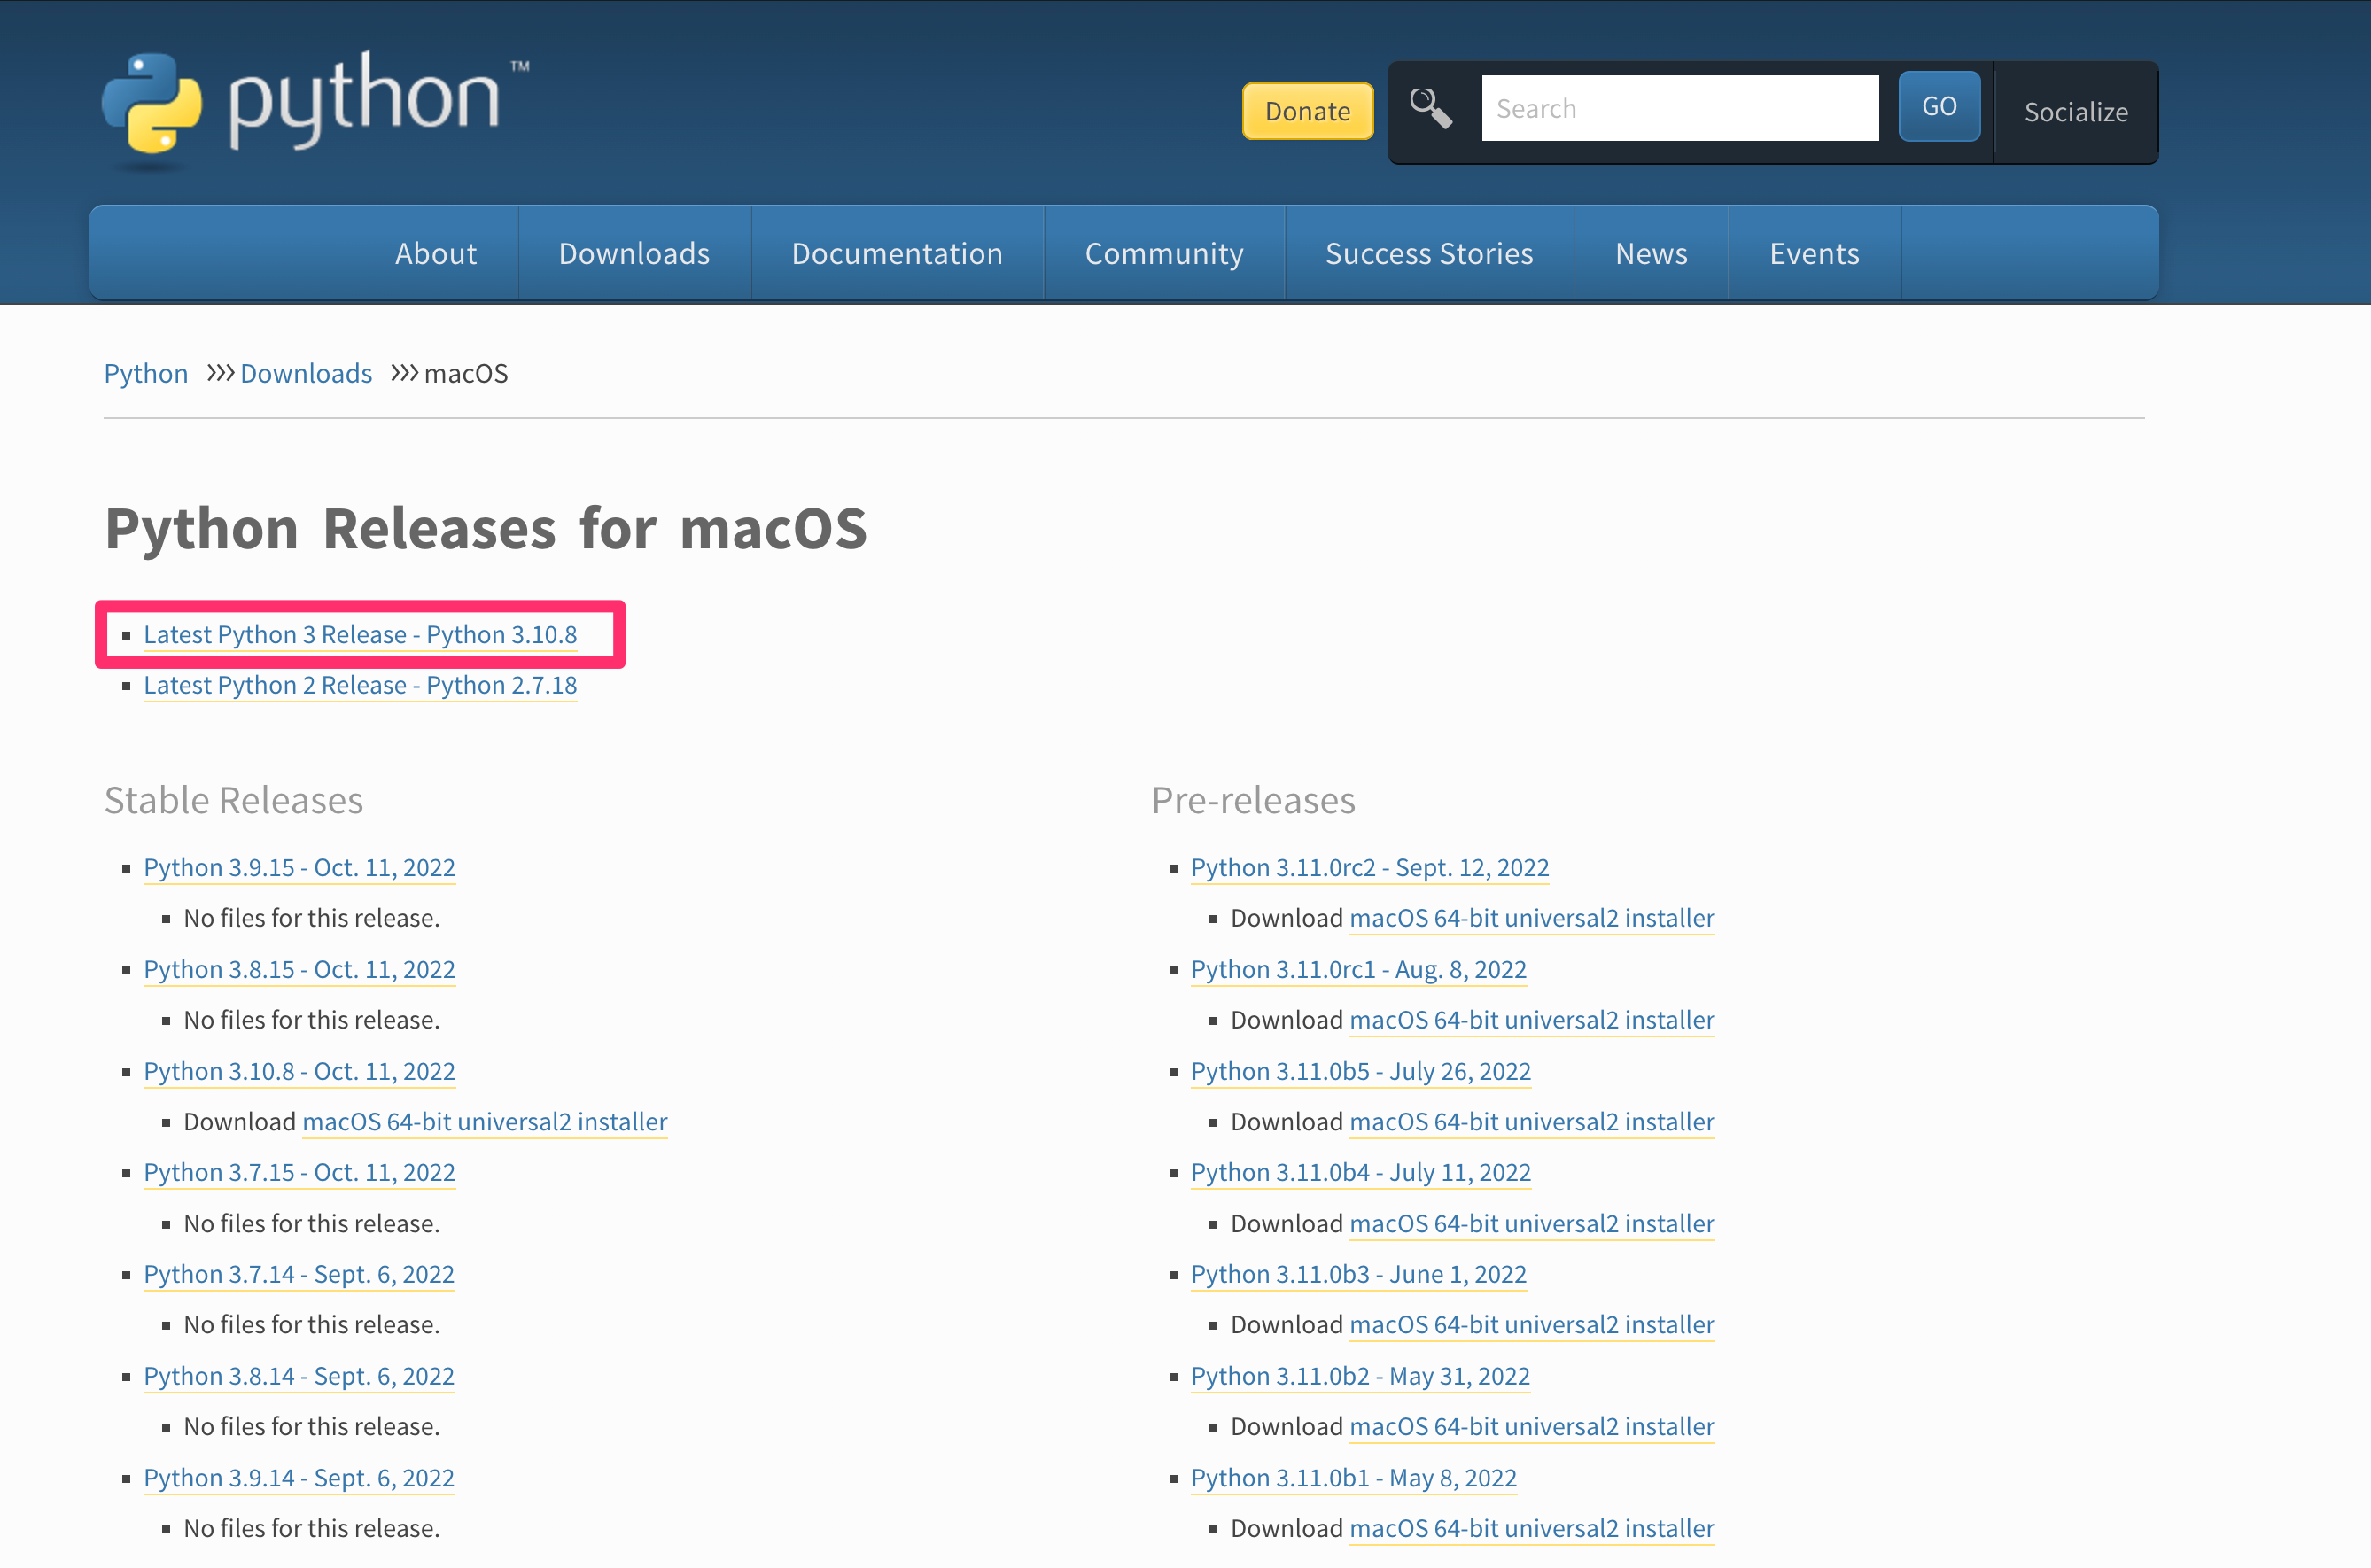Image resolution: width=2371 pixels, height=1568 pixels.
Task: Open Python 3.8.15 - Oct. 11, 2022
Action: pos(299,969)
